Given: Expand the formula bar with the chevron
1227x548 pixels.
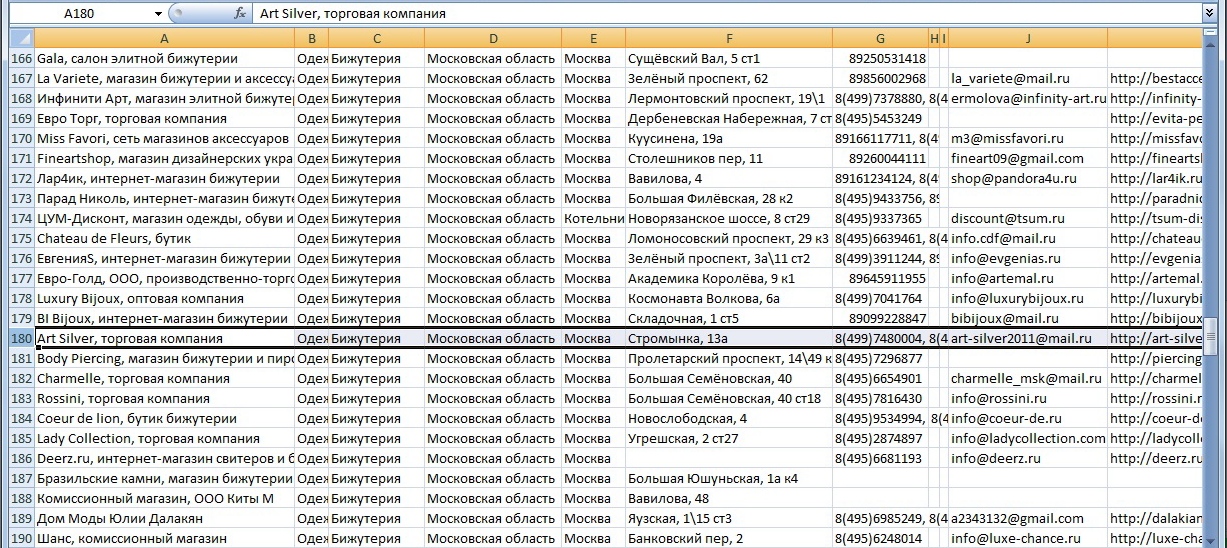Looking at the screenshot, I should (1209, 14).
